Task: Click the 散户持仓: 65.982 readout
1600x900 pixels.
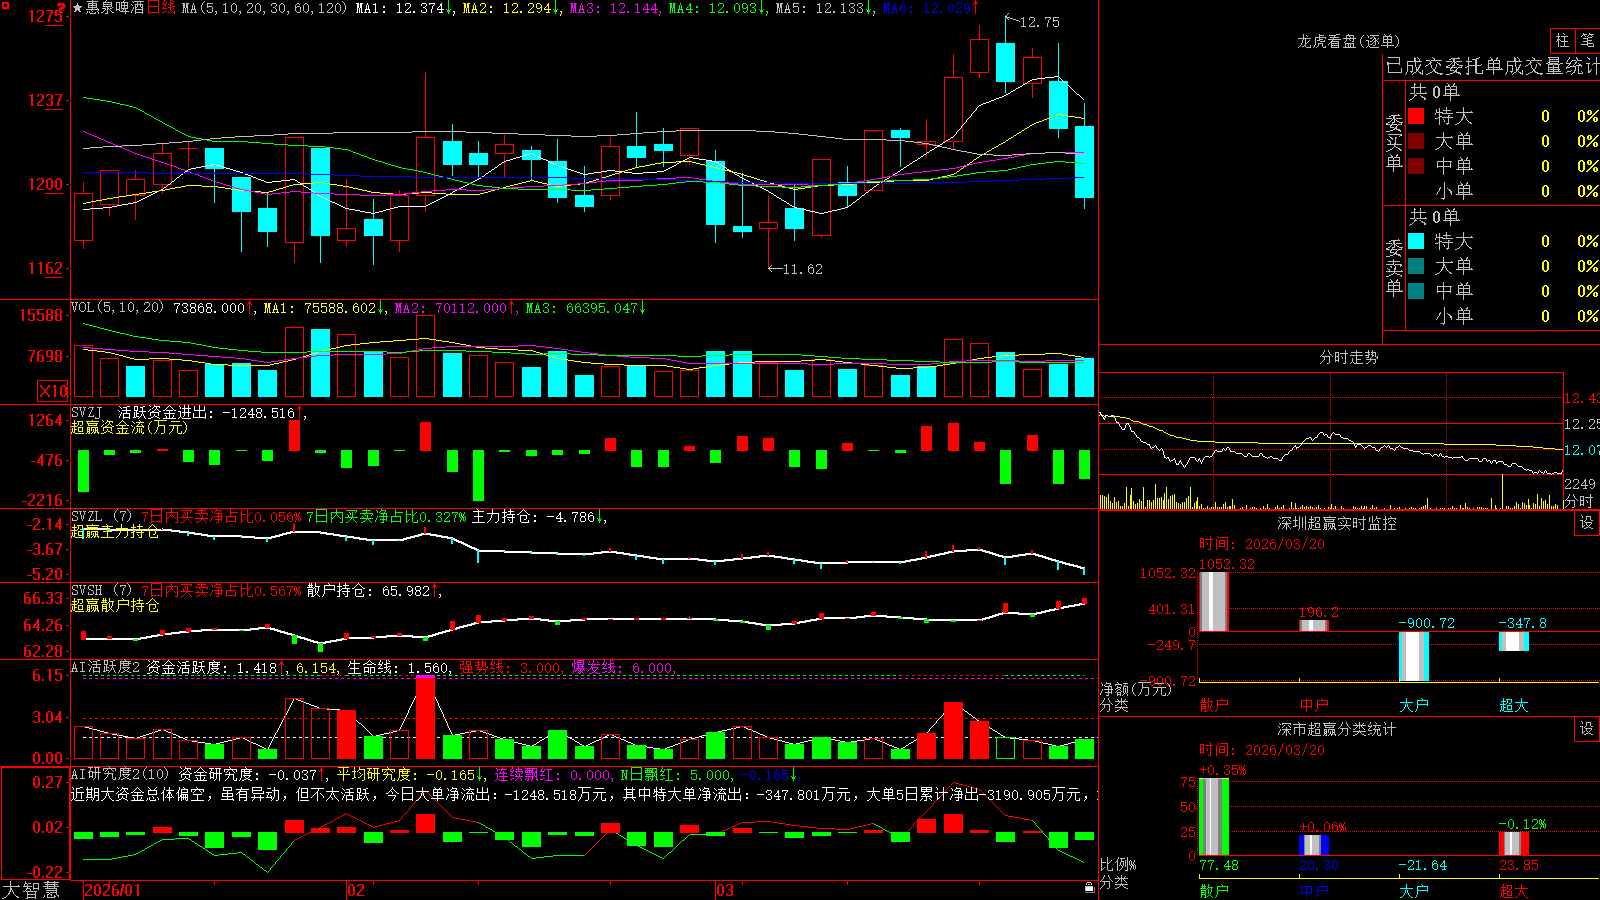Action: coord(368,591)
